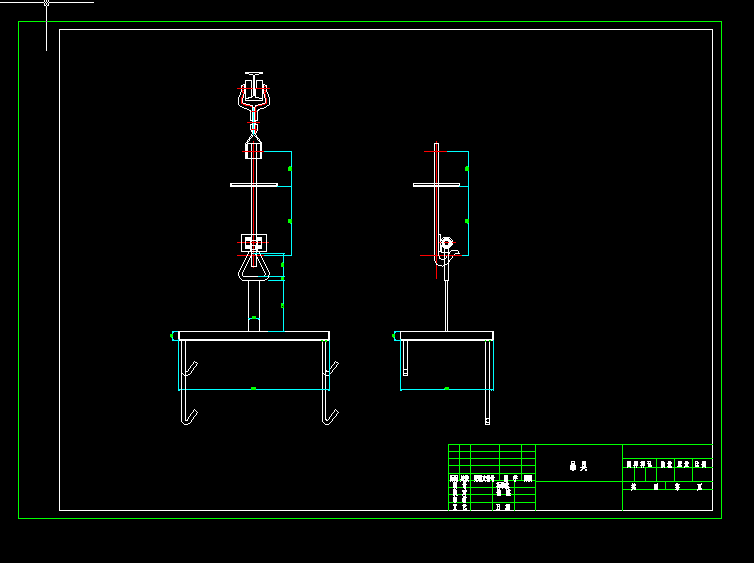Image resolution: width=754 pixels, height=563 pixels.
Task: Select the upper-right hook of the left view
Action: pyautogui.click(x=331, y=369)
